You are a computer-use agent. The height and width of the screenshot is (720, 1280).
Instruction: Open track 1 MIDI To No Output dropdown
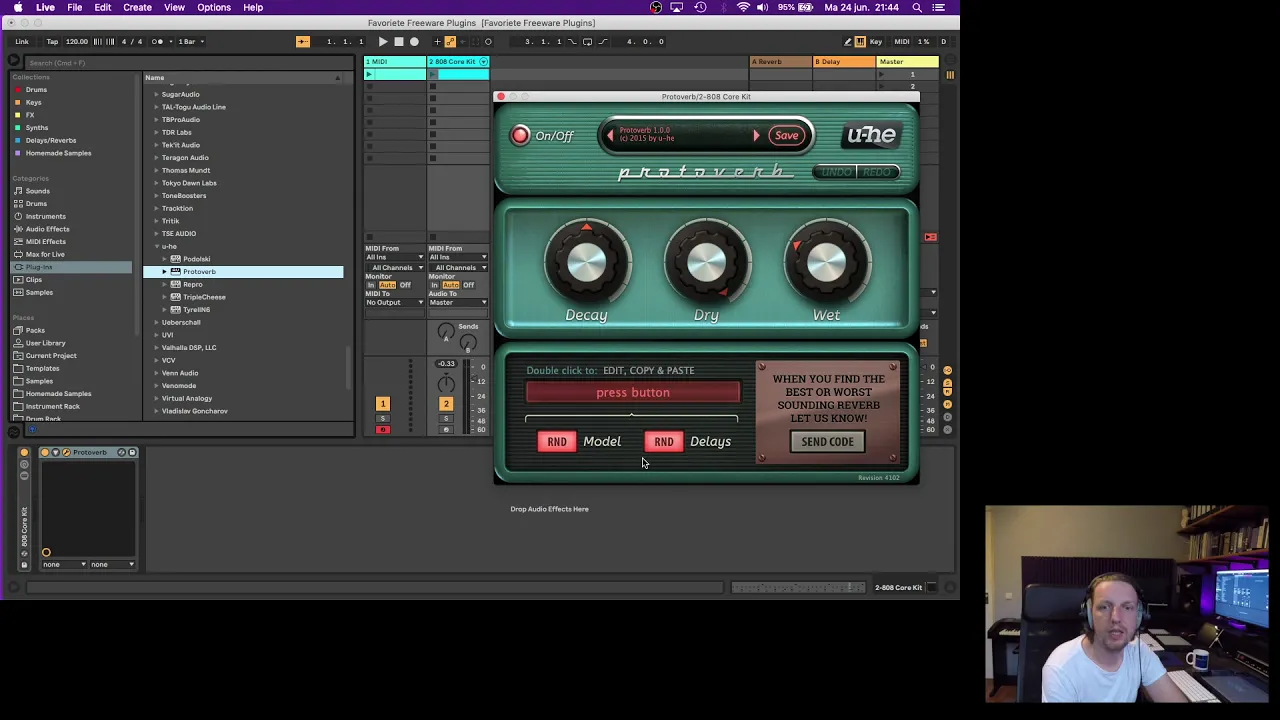[x=395, y=302]
